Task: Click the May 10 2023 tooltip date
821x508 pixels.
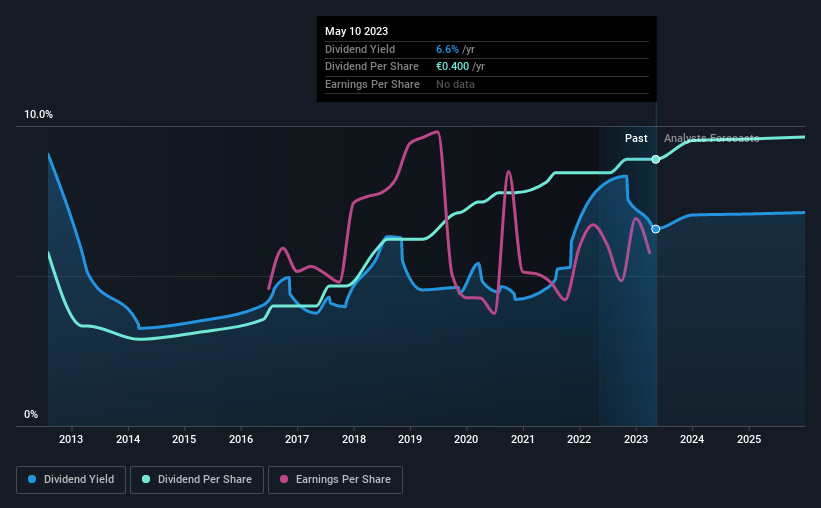Action: click(357, 31)
